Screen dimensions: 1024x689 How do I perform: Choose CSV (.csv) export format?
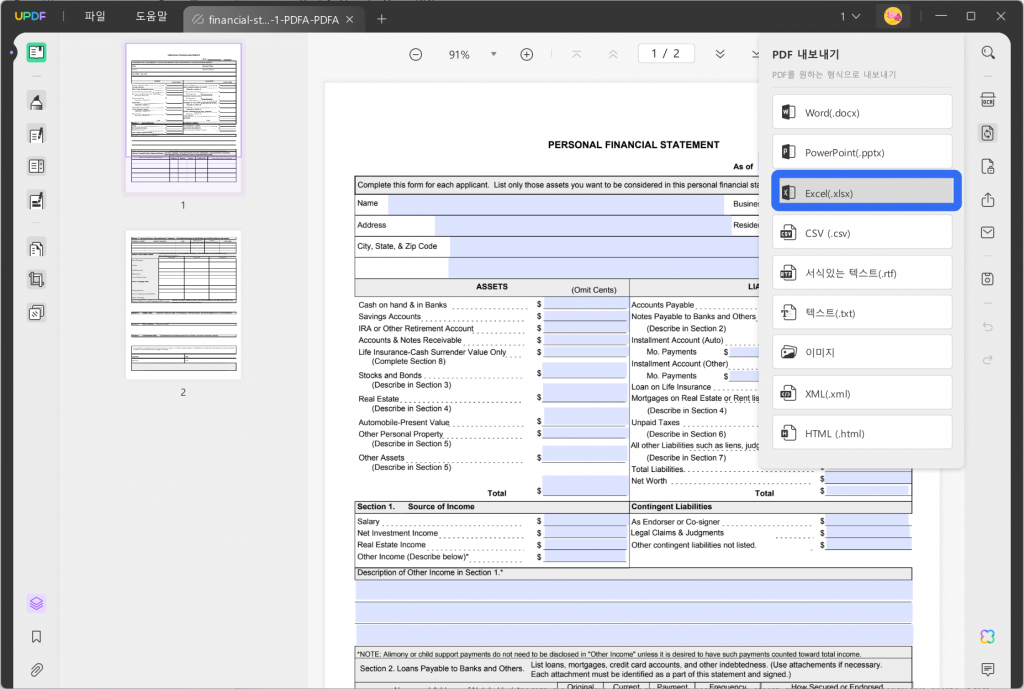point(862,233)
